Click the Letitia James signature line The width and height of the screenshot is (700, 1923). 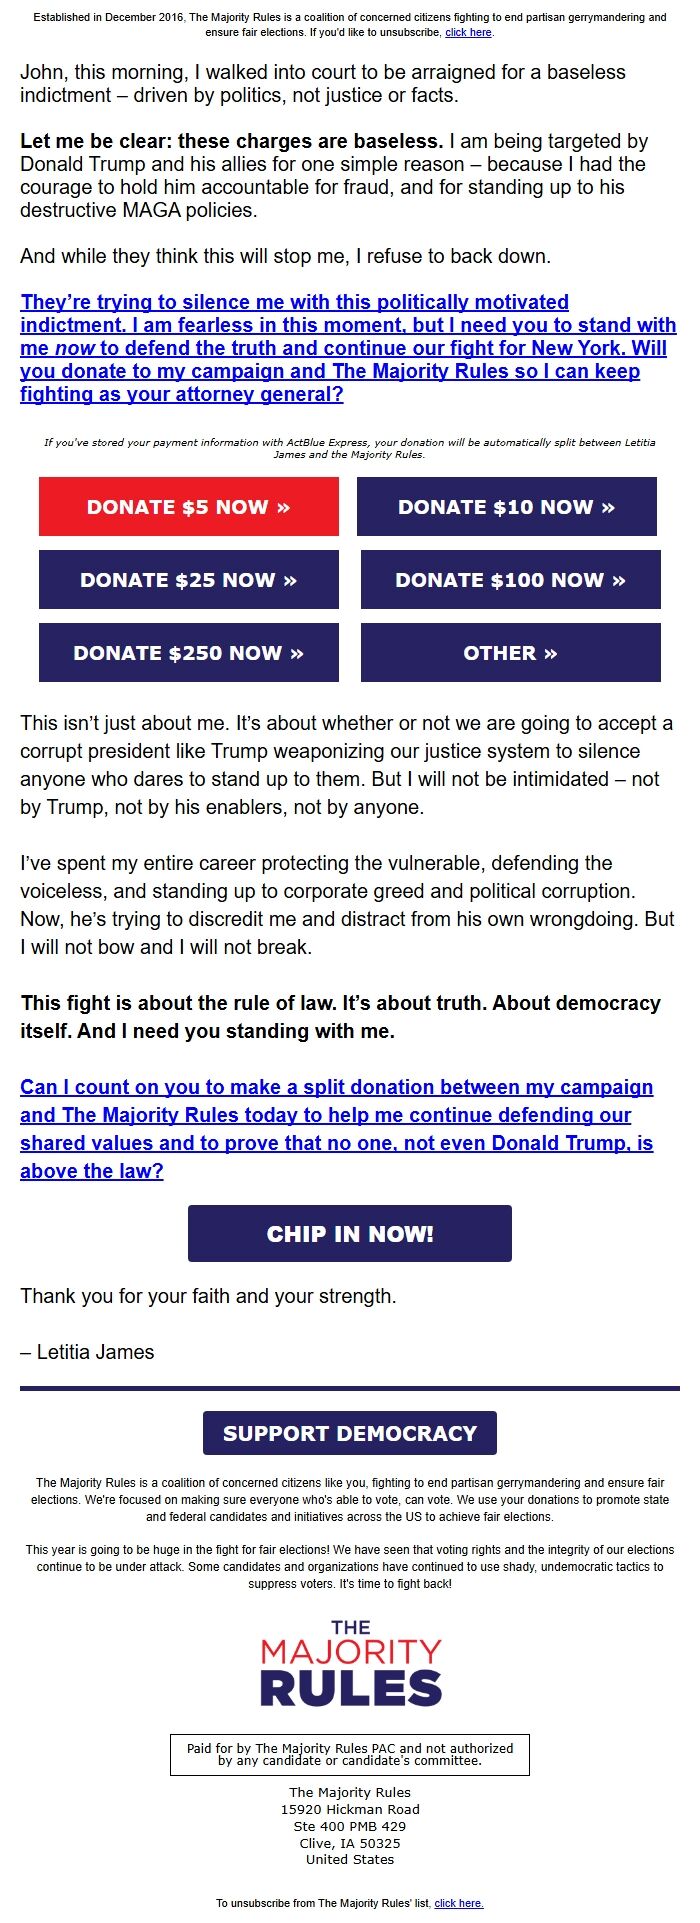[87, 1351]
